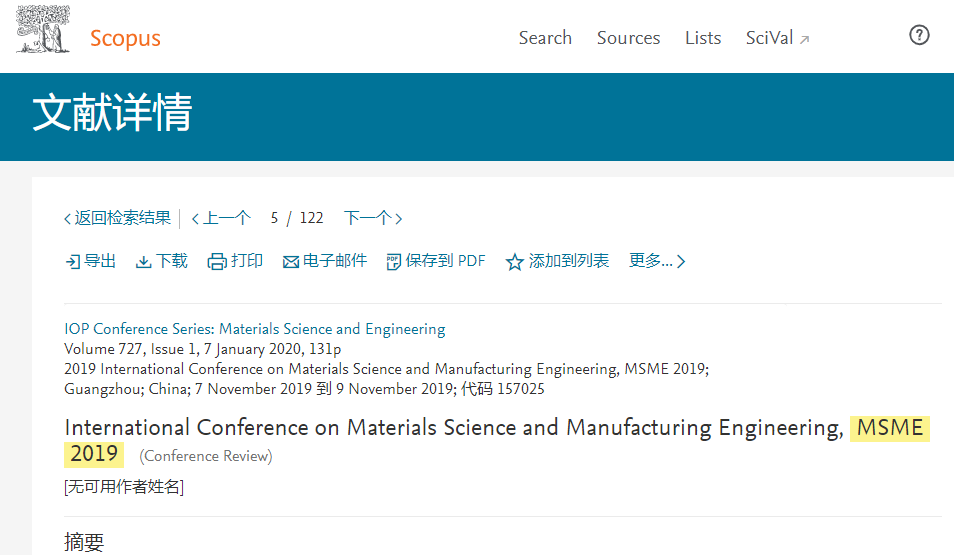This screenshot has width=954, height=555.
Task: Click the Elsevier tree logo
Action: pos(43,29)
